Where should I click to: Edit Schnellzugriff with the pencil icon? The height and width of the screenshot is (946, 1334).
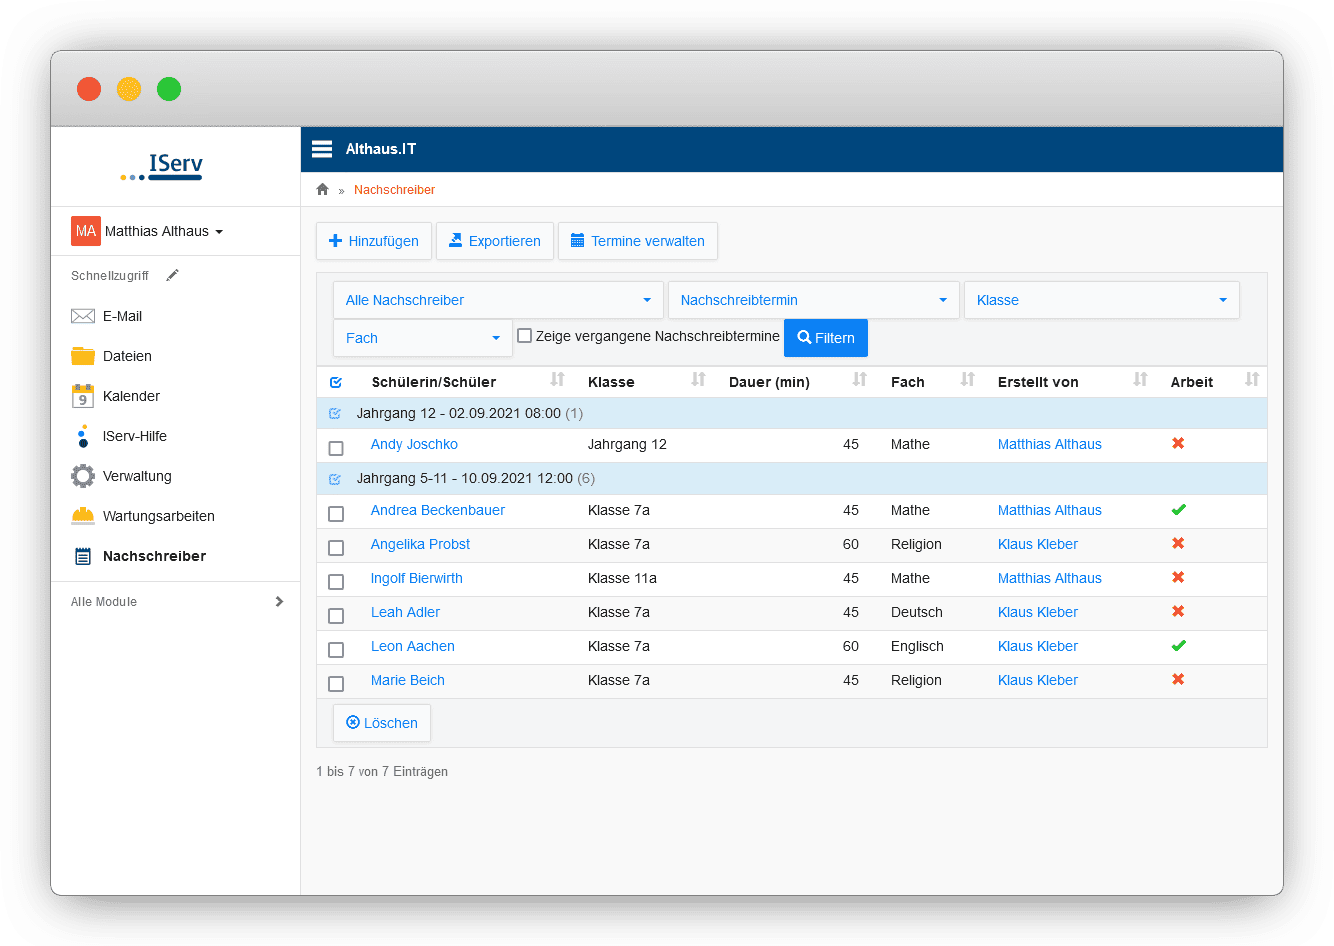click(172, 275)
